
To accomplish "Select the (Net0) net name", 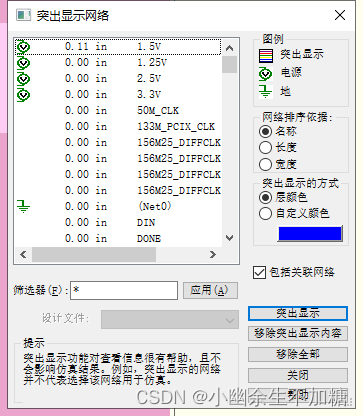I will 155,206.
